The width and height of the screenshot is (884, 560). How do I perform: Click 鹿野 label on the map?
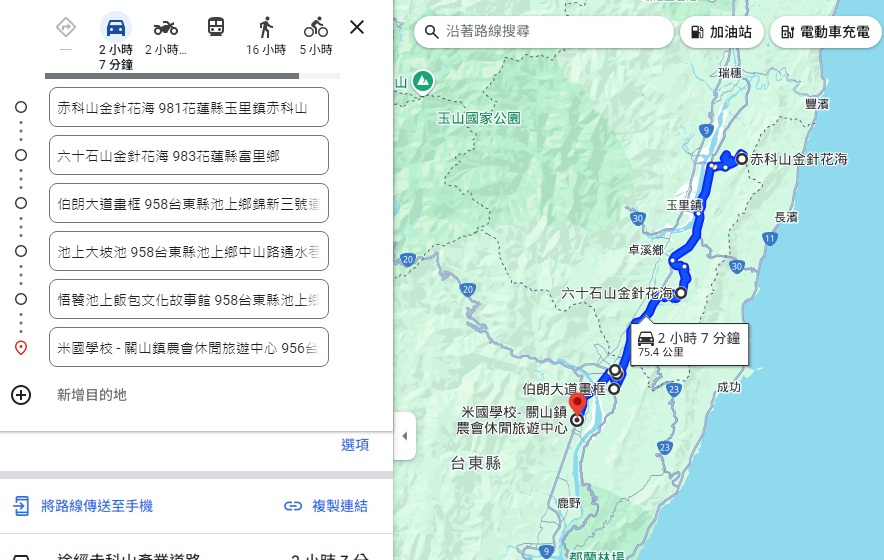[x=569, y=503]
